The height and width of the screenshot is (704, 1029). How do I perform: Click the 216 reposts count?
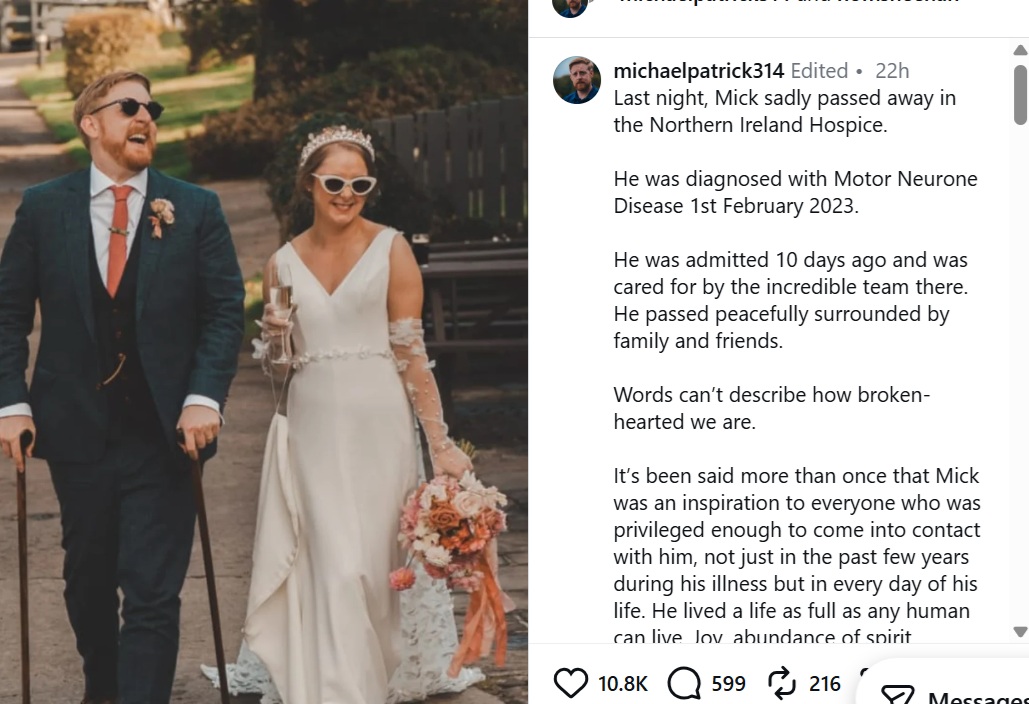point(825,684)
